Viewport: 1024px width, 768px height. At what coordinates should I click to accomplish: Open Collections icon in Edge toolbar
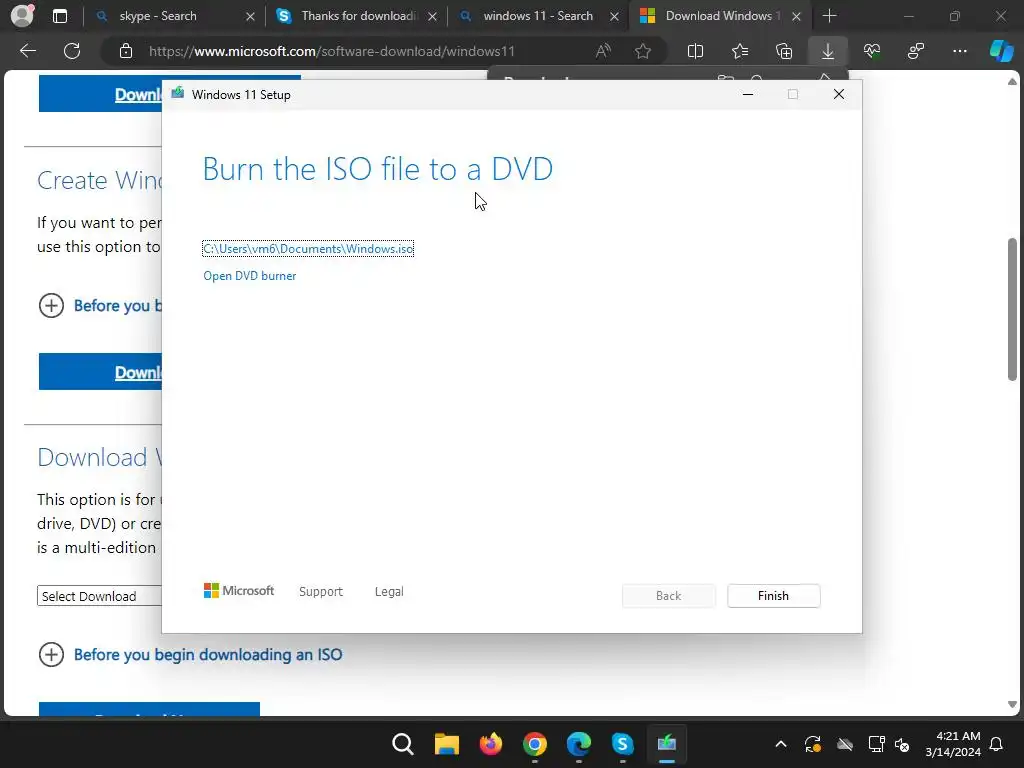784,51
